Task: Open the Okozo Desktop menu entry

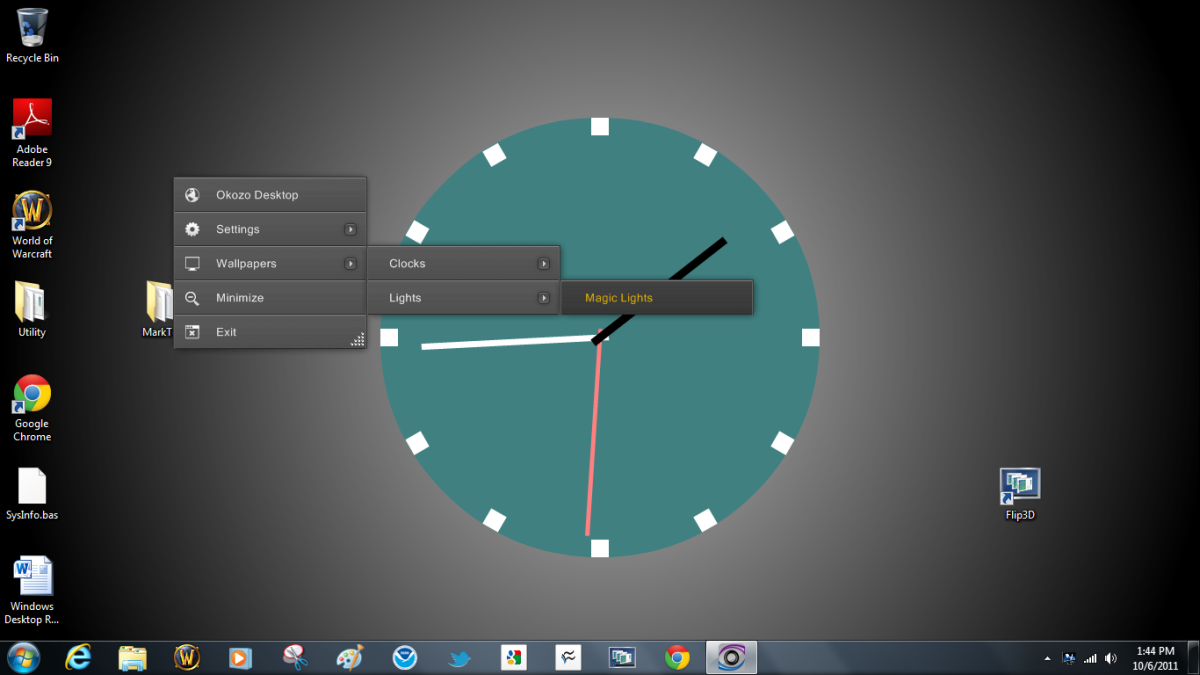Action: click(x=257, y=195)
